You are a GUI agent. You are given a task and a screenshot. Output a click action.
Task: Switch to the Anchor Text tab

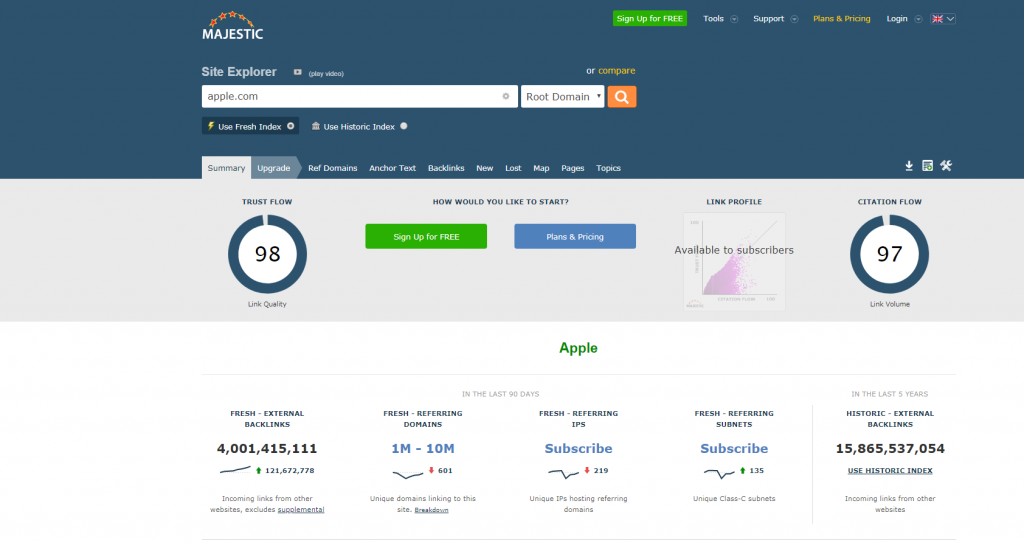(392, 168)
